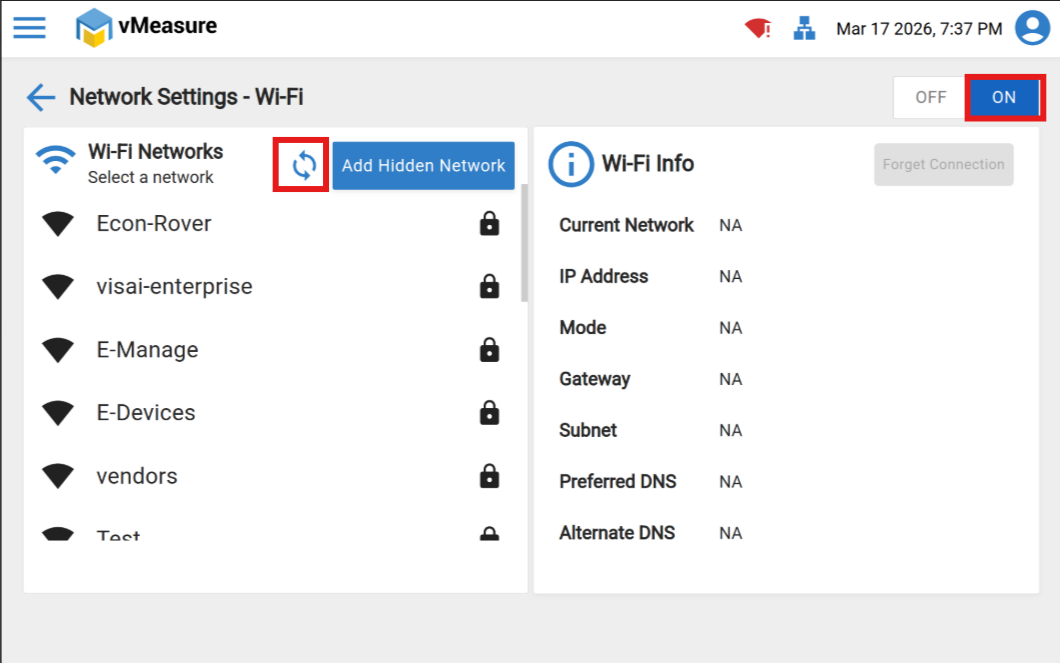Open the user profile avatar

tap(1032, 28)
